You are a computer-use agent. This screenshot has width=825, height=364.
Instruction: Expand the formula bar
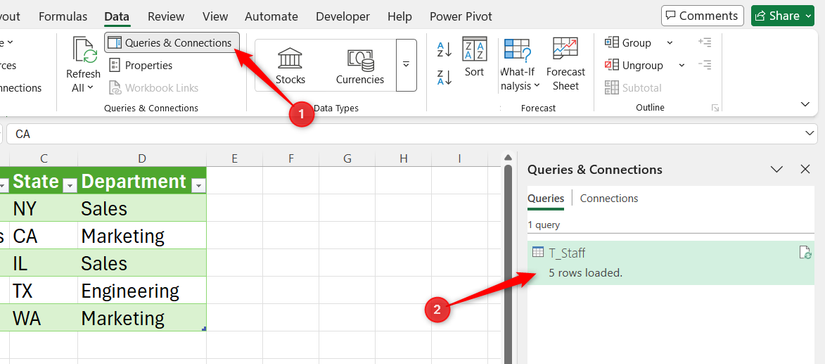tap(809, 134)
